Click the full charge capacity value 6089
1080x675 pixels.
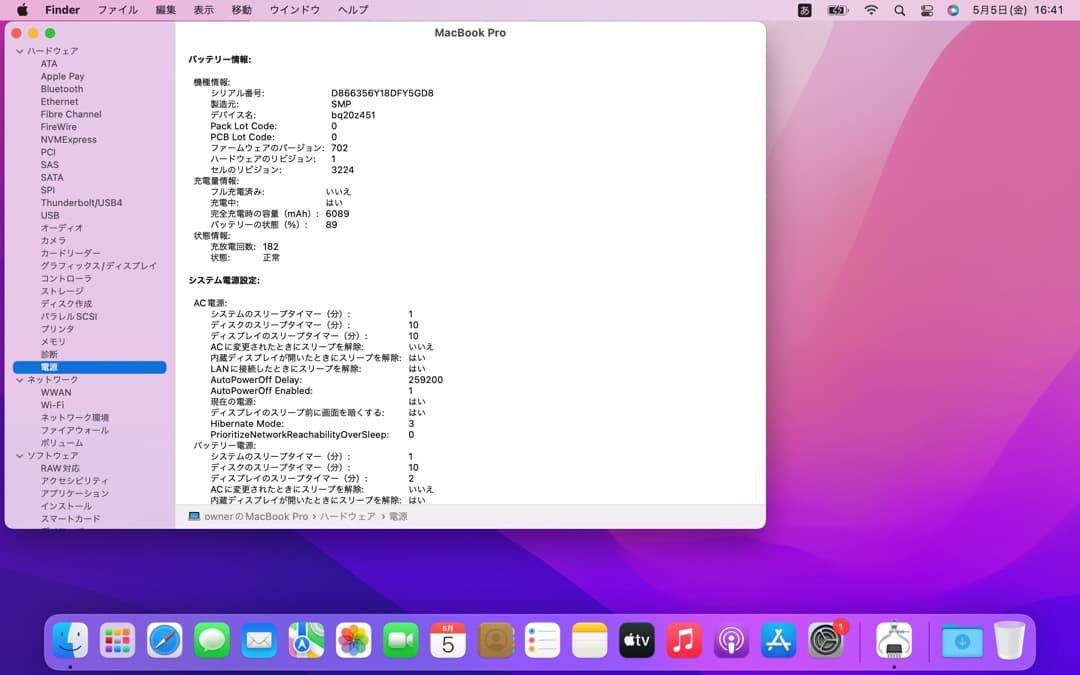point(338,214)
